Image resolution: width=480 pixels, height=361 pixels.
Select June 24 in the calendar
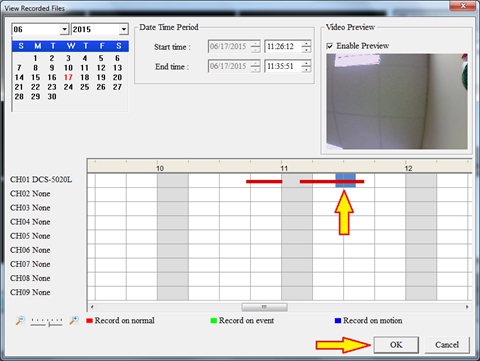(68, 87)
